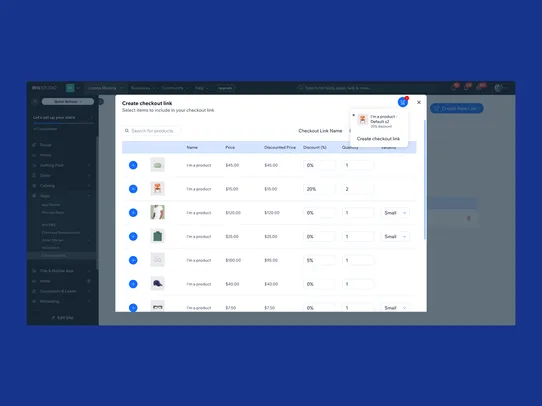The image size is (542, 406).
Task: Remove item from cart popup with x icon
Action: [353, 115]
